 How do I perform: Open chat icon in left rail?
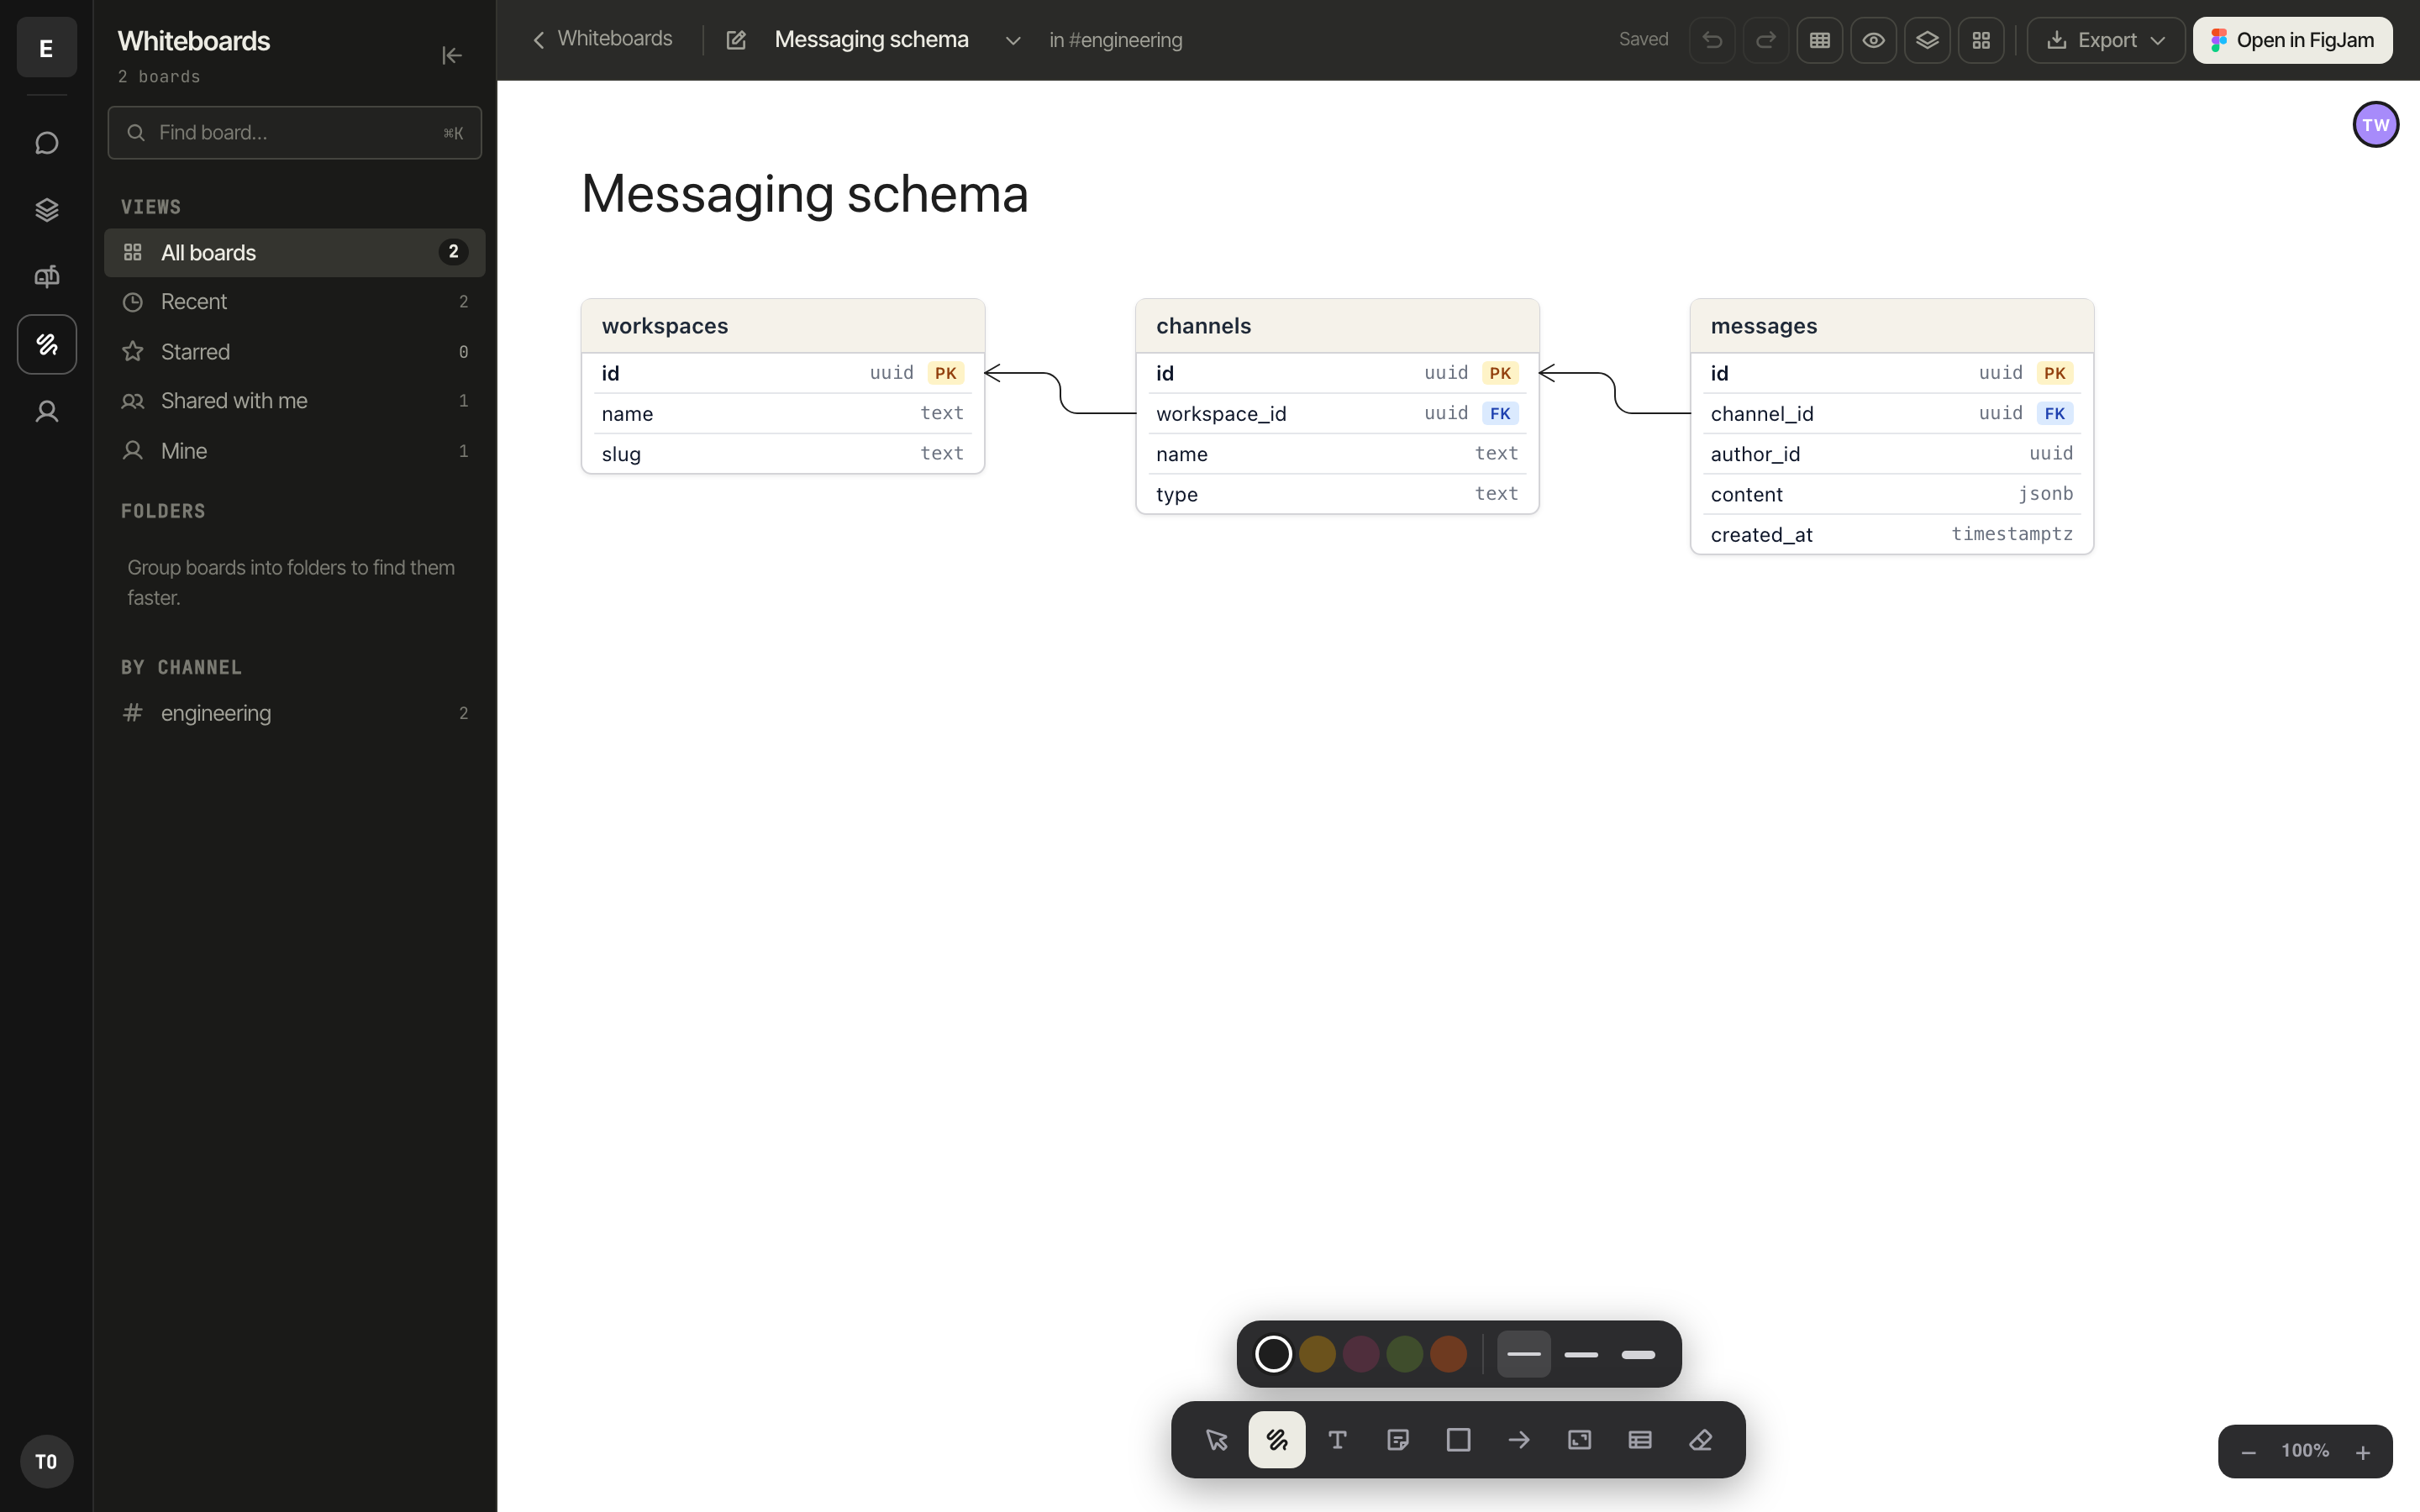tap(47, 143)
